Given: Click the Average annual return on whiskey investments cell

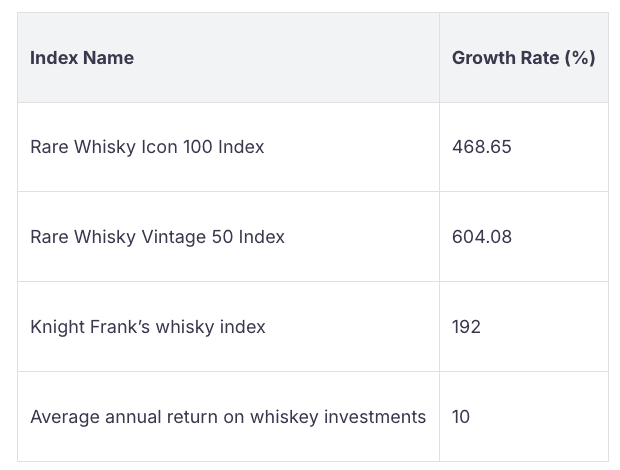Looking at the screenshot, I should click(228, 417).
